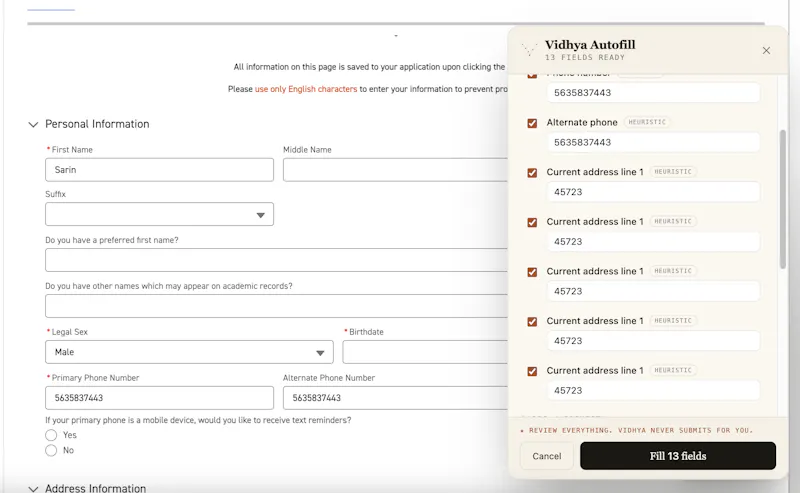Open the Suffix dropdown
This screenshot has height=493, width=800.
(x=159, y=214)
